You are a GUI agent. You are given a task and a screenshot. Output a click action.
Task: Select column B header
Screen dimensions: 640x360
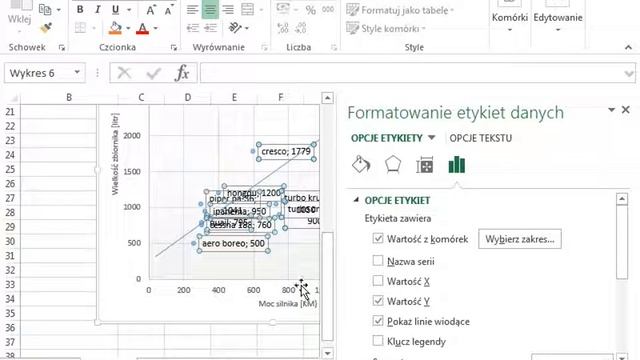(x=69, y=98)
